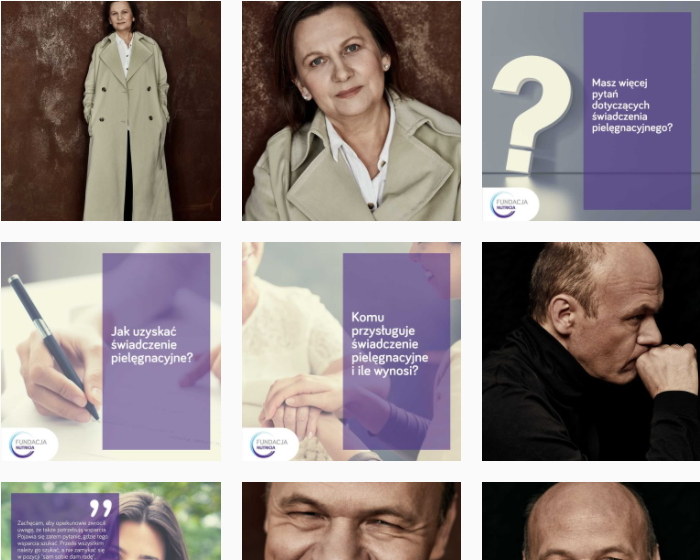Open the profile photo of bald man in black turtleneck
The width and height of the screenshot is (700, 560).
pyautogui.click(x=591, y=351)
